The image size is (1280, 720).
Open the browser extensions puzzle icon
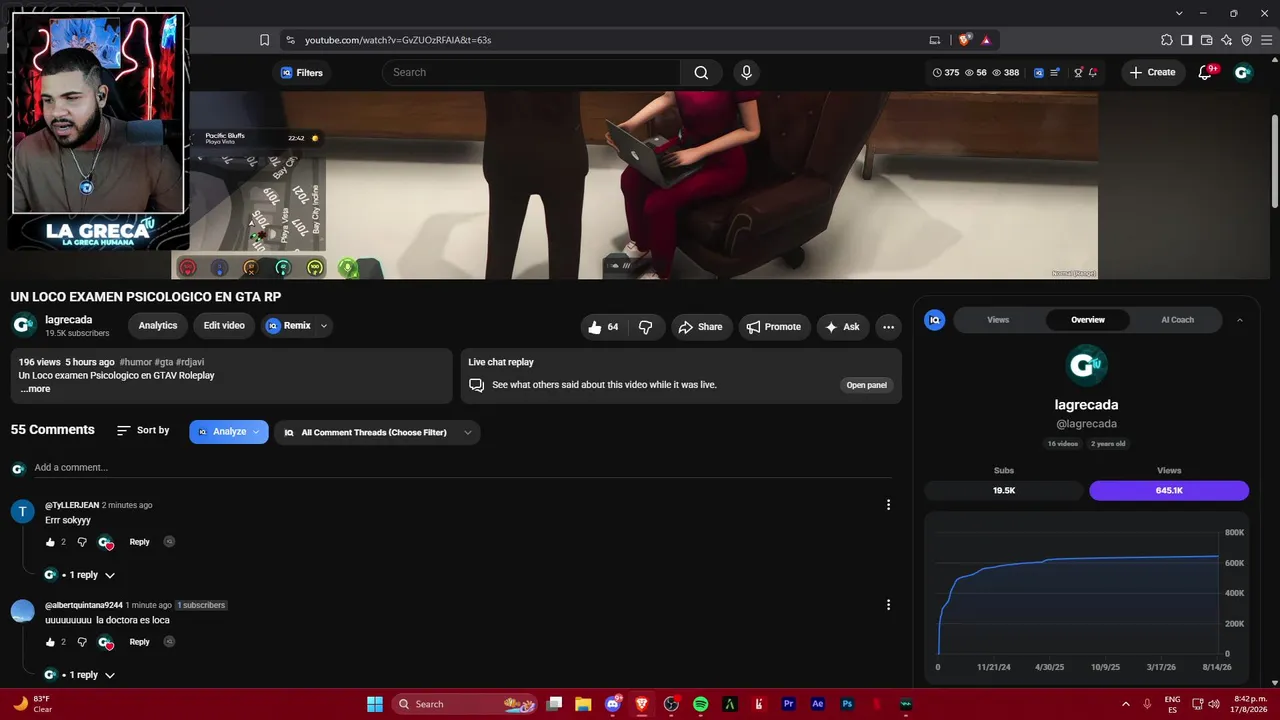click(x=1167, y=40)
